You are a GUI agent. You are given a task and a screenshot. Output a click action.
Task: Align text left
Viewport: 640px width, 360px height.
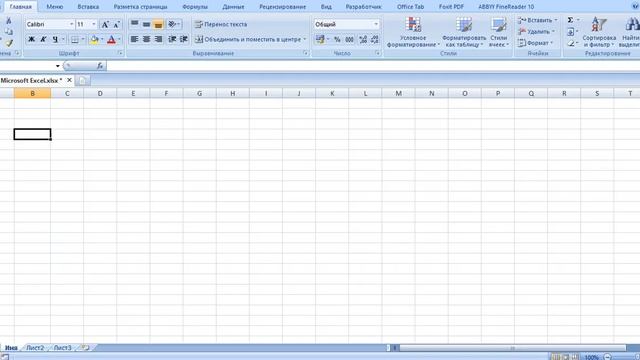pos(134,39)
